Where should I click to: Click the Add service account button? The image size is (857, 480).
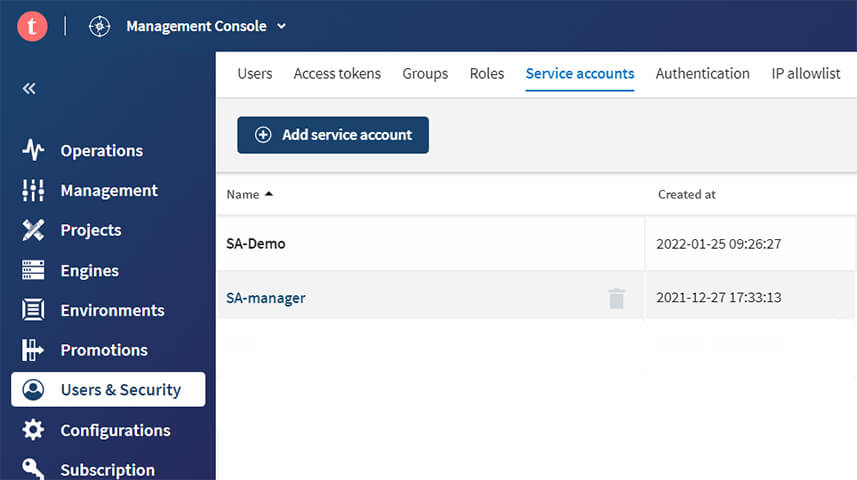[x=332, y=135]
